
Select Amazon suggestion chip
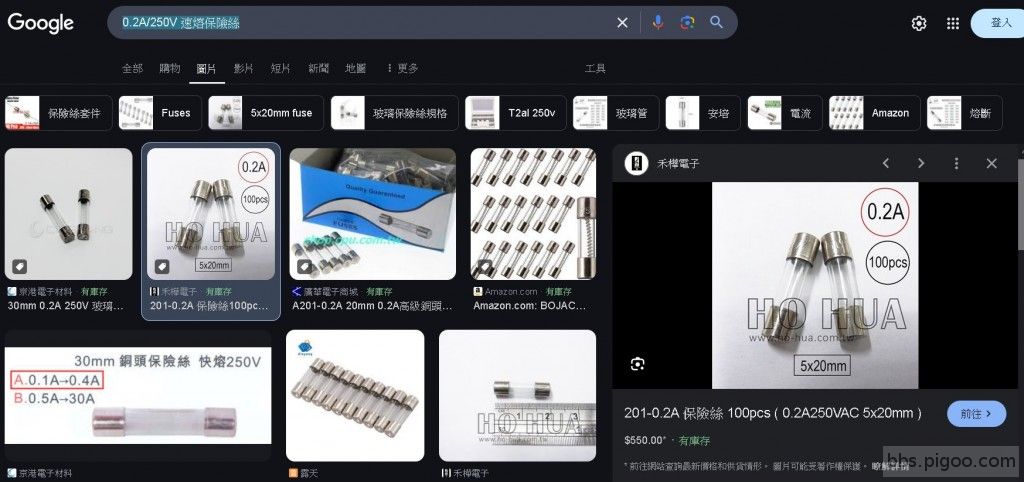(x=874, y=113)
